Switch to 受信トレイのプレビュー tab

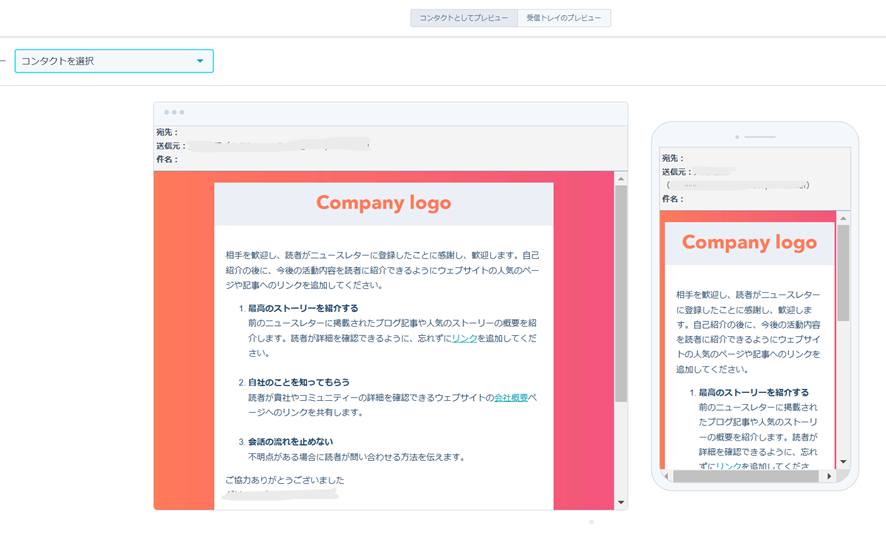[564, 18]
